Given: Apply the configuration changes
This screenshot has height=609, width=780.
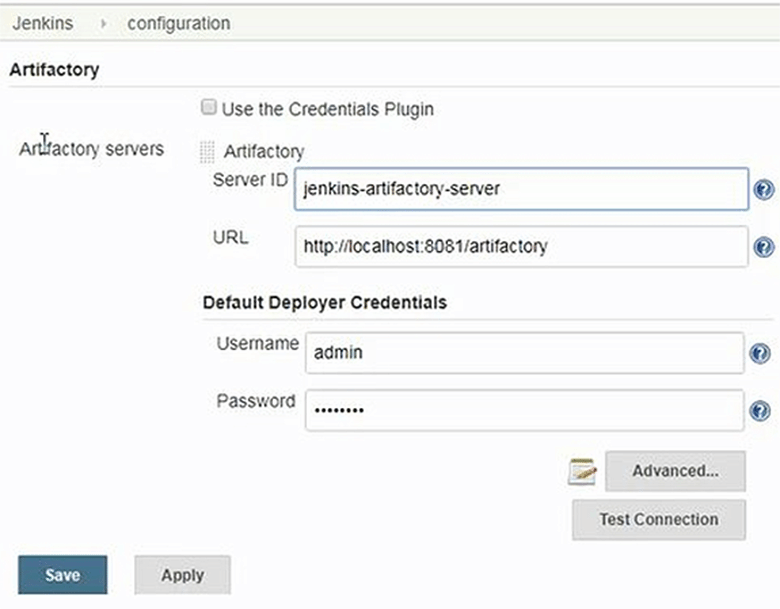Looking at the screenshot, I should point(183,575).
